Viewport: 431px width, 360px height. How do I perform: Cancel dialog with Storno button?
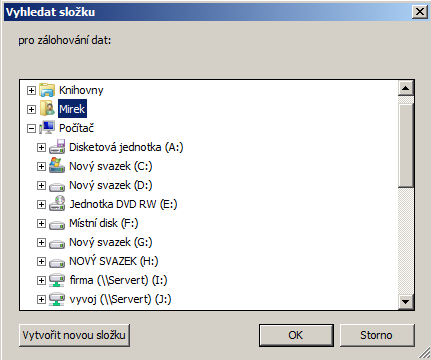377,335
